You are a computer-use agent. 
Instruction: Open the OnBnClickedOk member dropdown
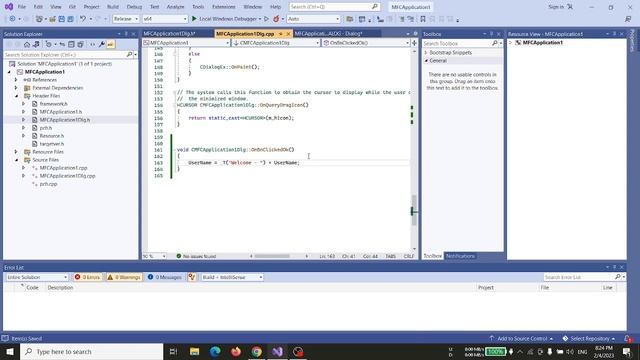point(366,43)
